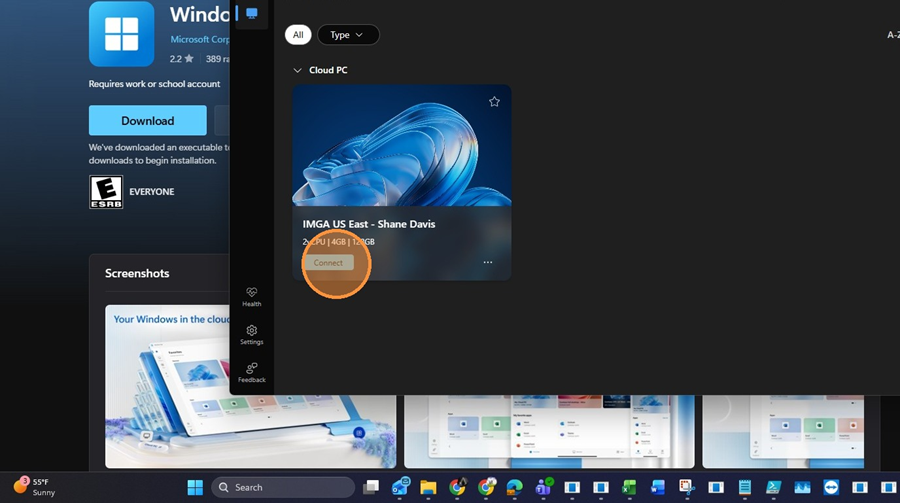The width and height of the screenshot is (900, 503).
Task: Open more options for the Cloud PC card
Action: tap(488, 263)
